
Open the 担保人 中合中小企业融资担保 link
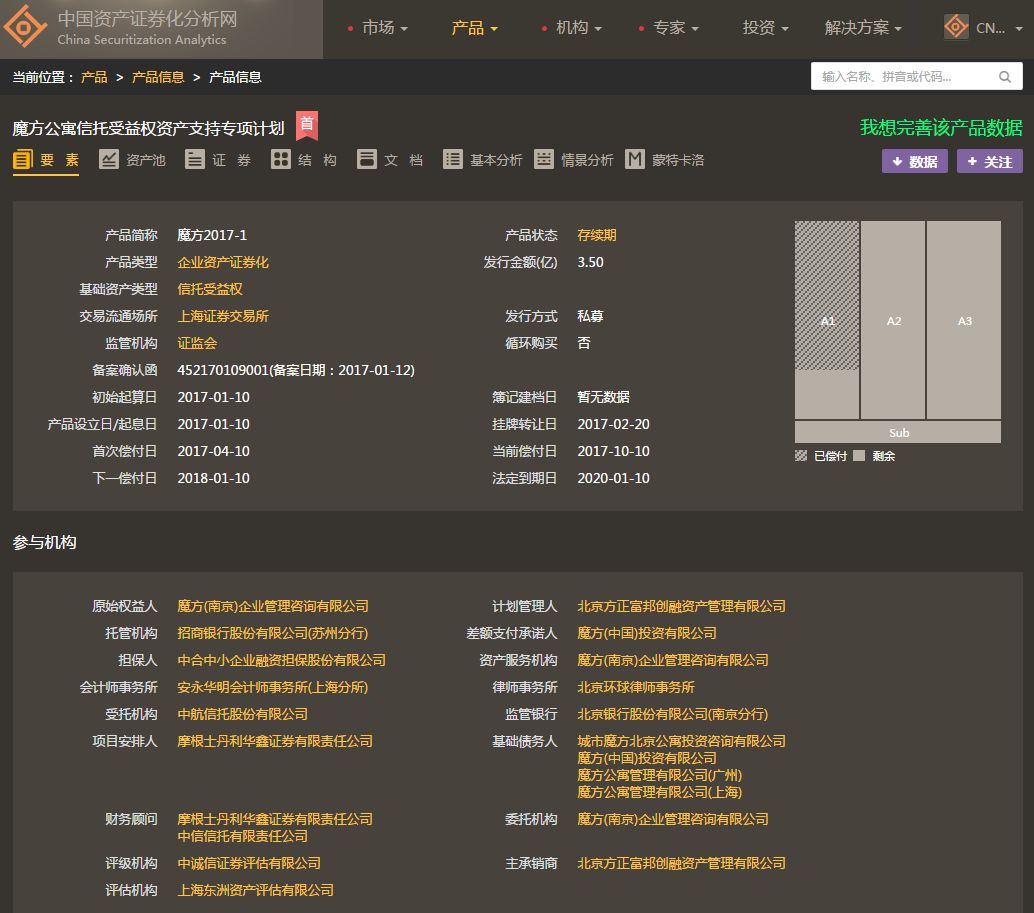pos(282,661)
